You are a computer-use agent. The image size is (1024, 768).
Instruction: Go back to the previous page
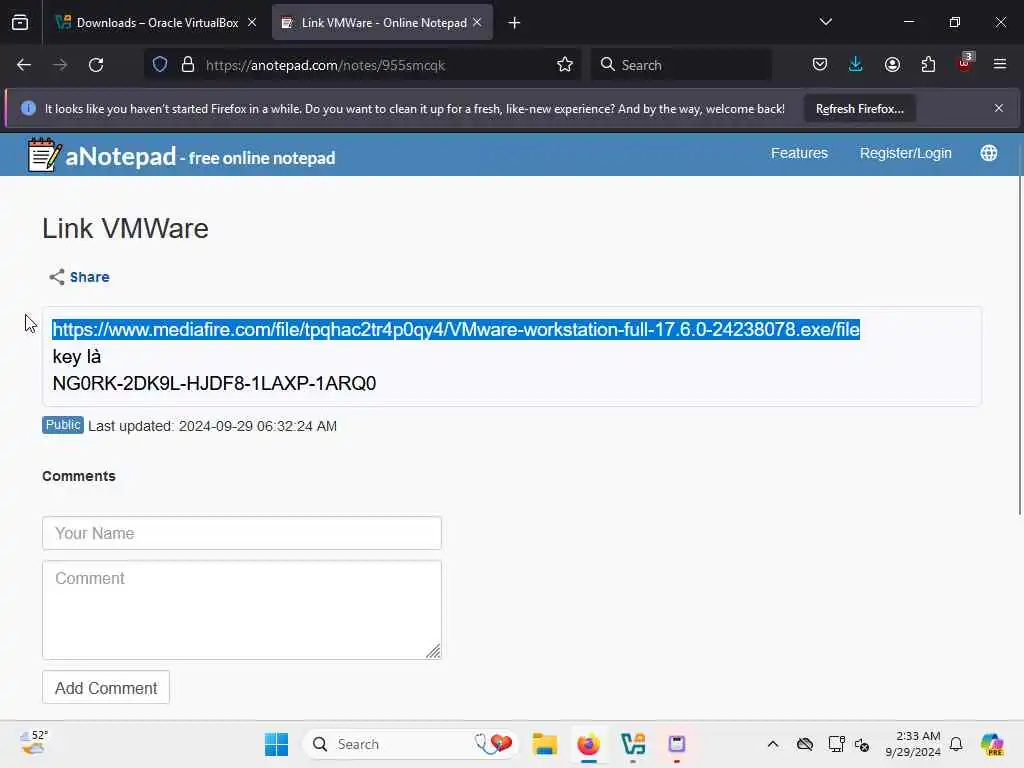(x=24, y=65)
